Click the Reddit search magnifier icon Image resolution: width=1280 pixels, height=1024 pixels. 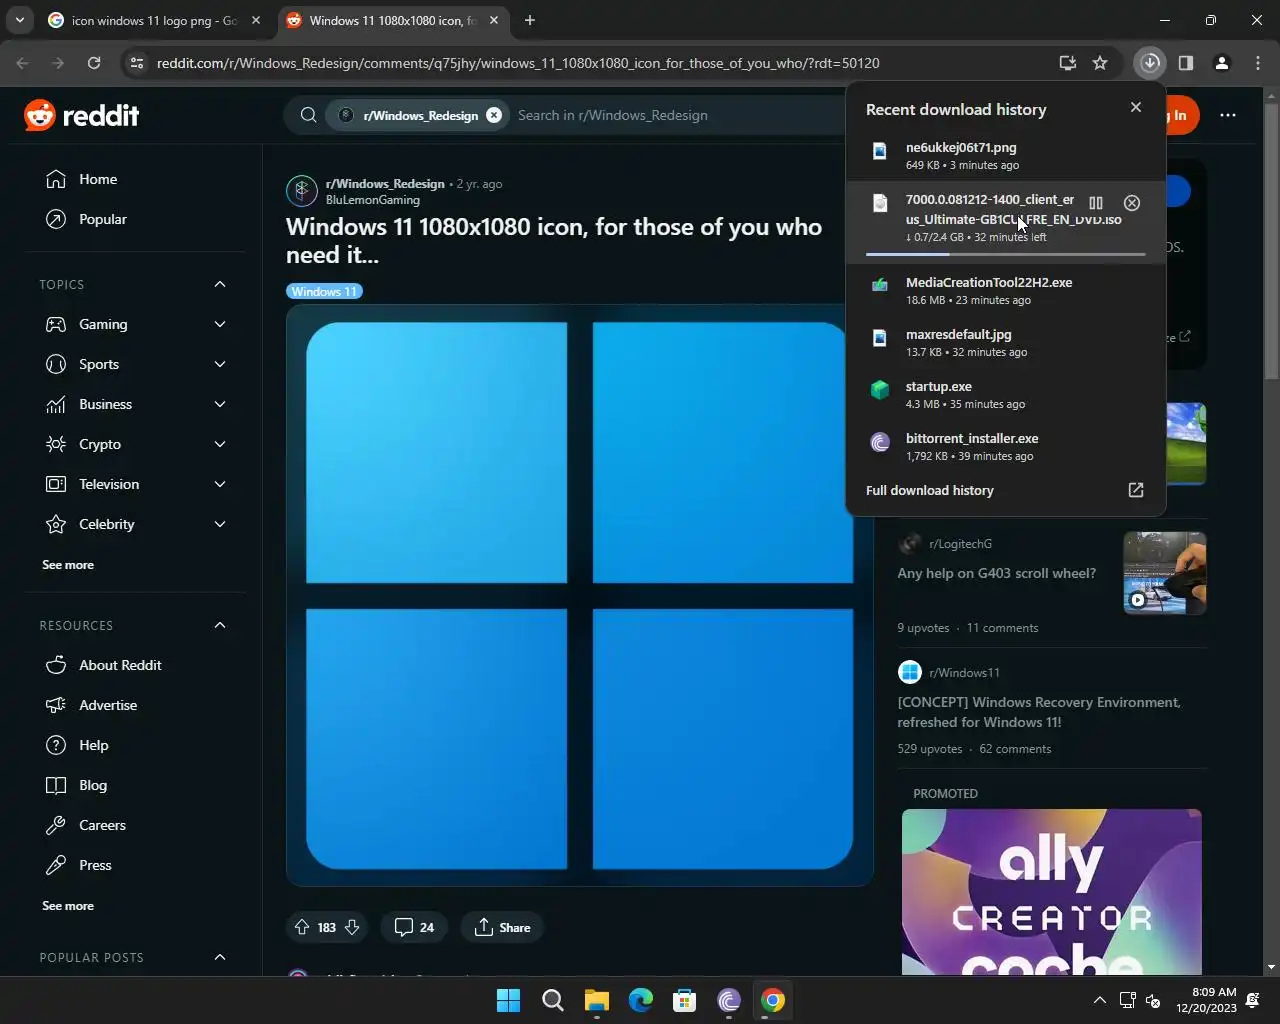coord(309,115)
